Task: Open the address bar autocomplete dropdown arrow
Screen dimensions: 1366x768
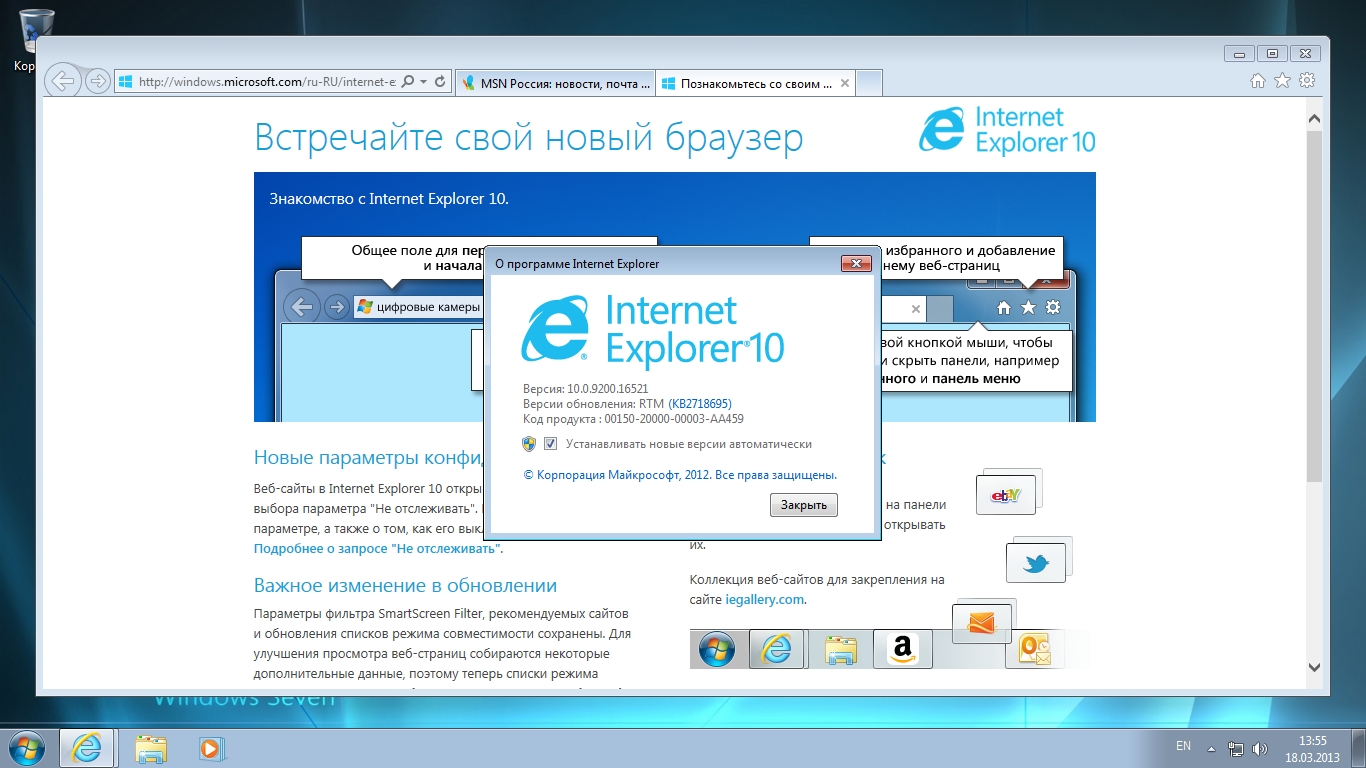Action: pyautogui.click(x=424, y=82)
